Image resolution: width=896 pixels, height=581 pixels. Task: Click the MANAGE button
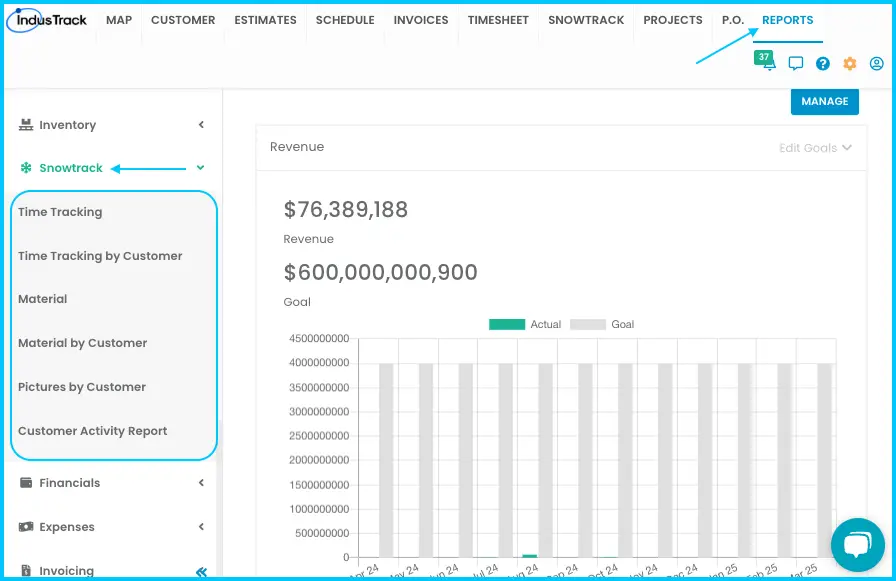(825, 101)
